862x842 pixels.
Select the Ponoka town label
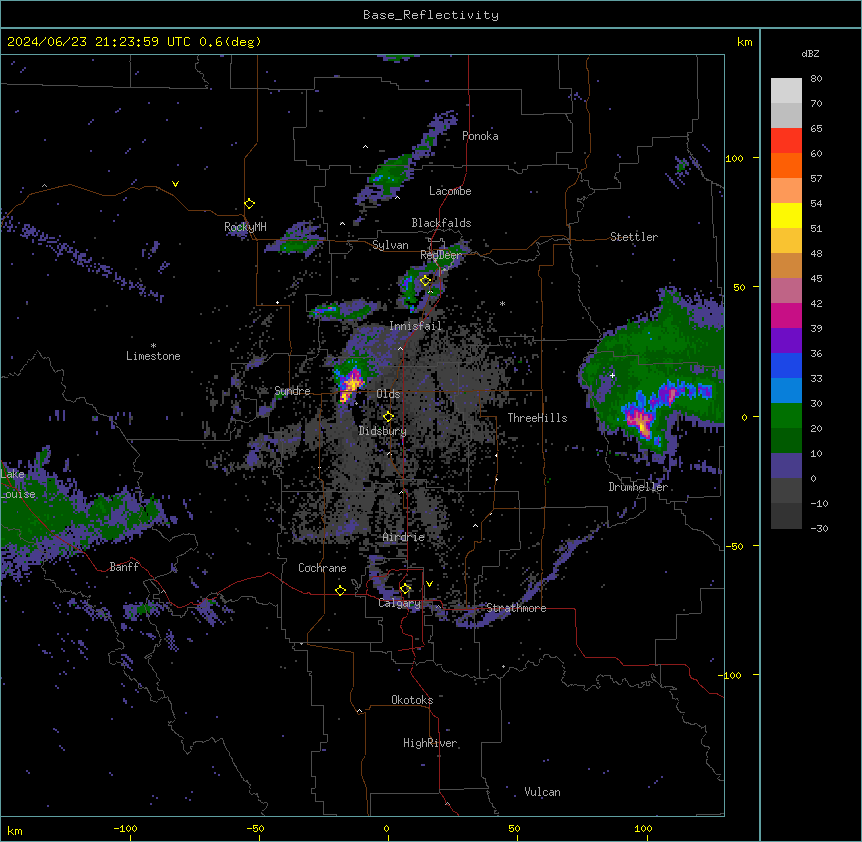pos(480,136)
